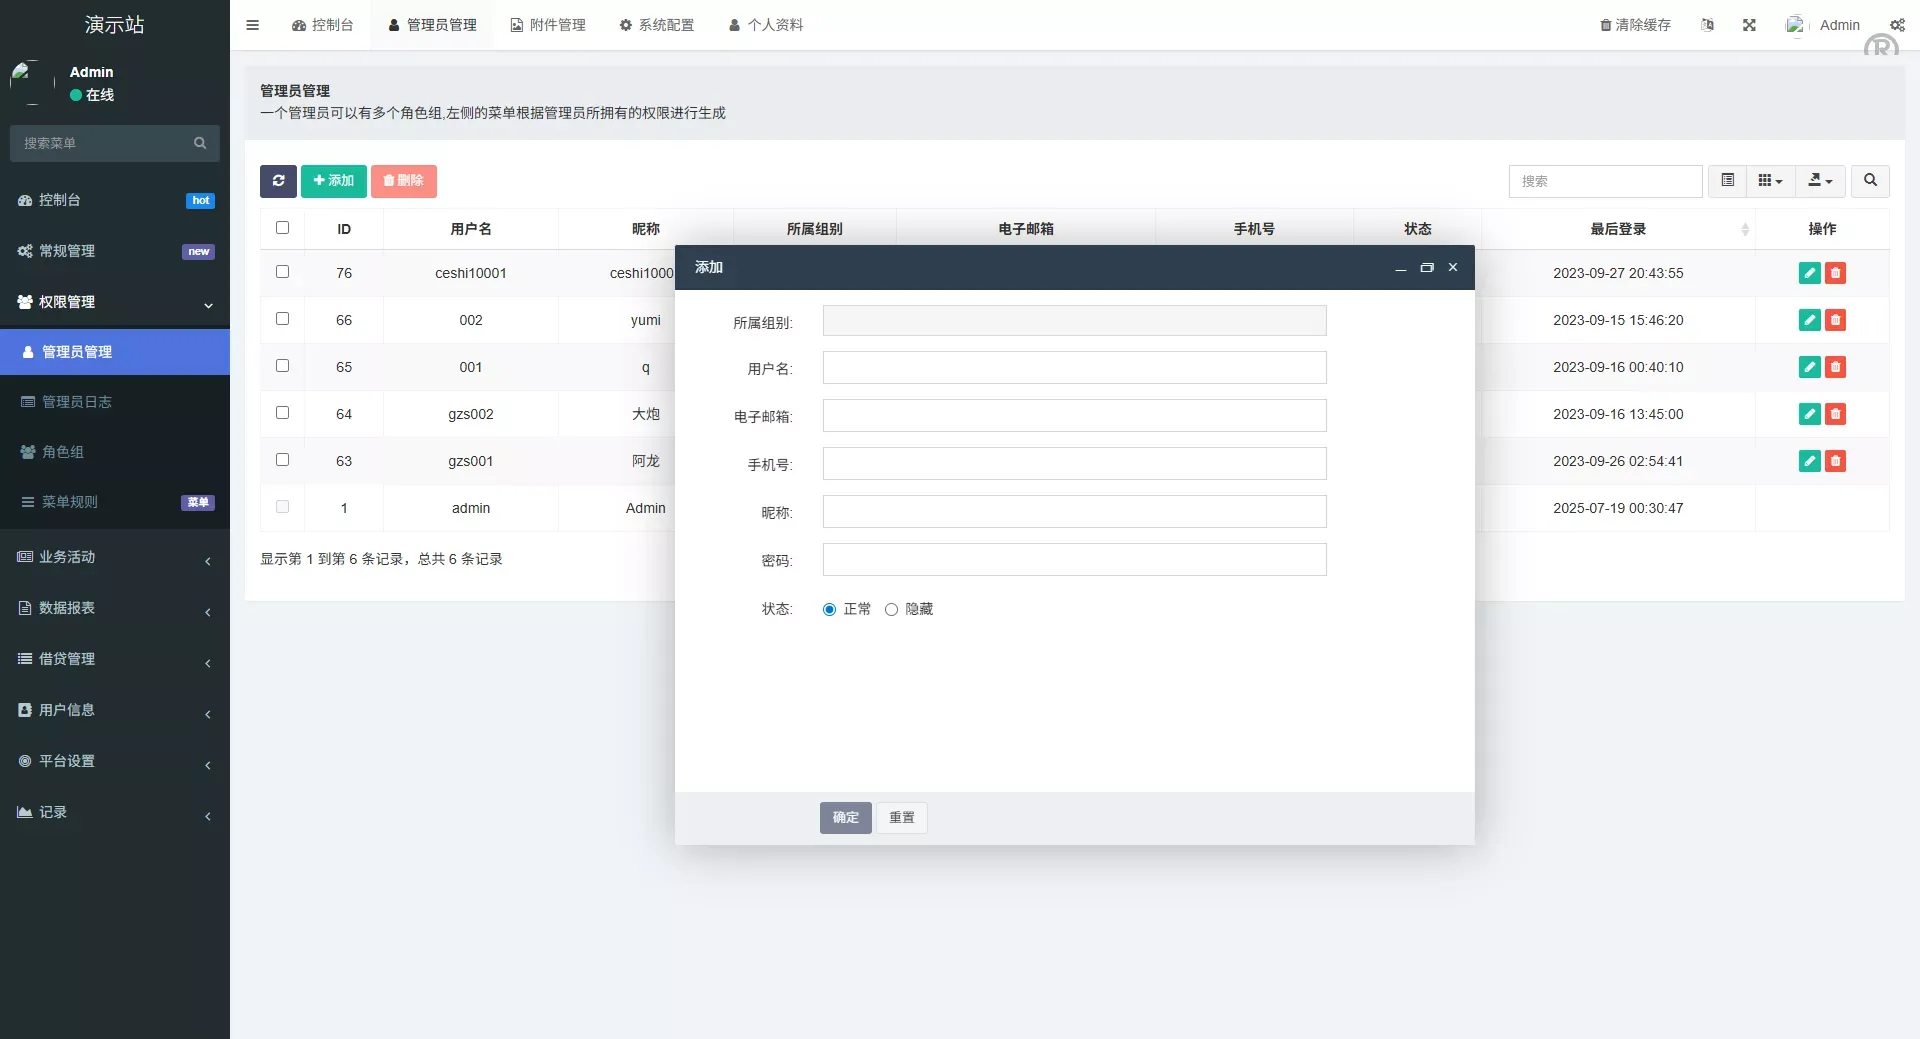Click the 确定 button in the add dialog

pyautogui.click(x=845, y=817)
